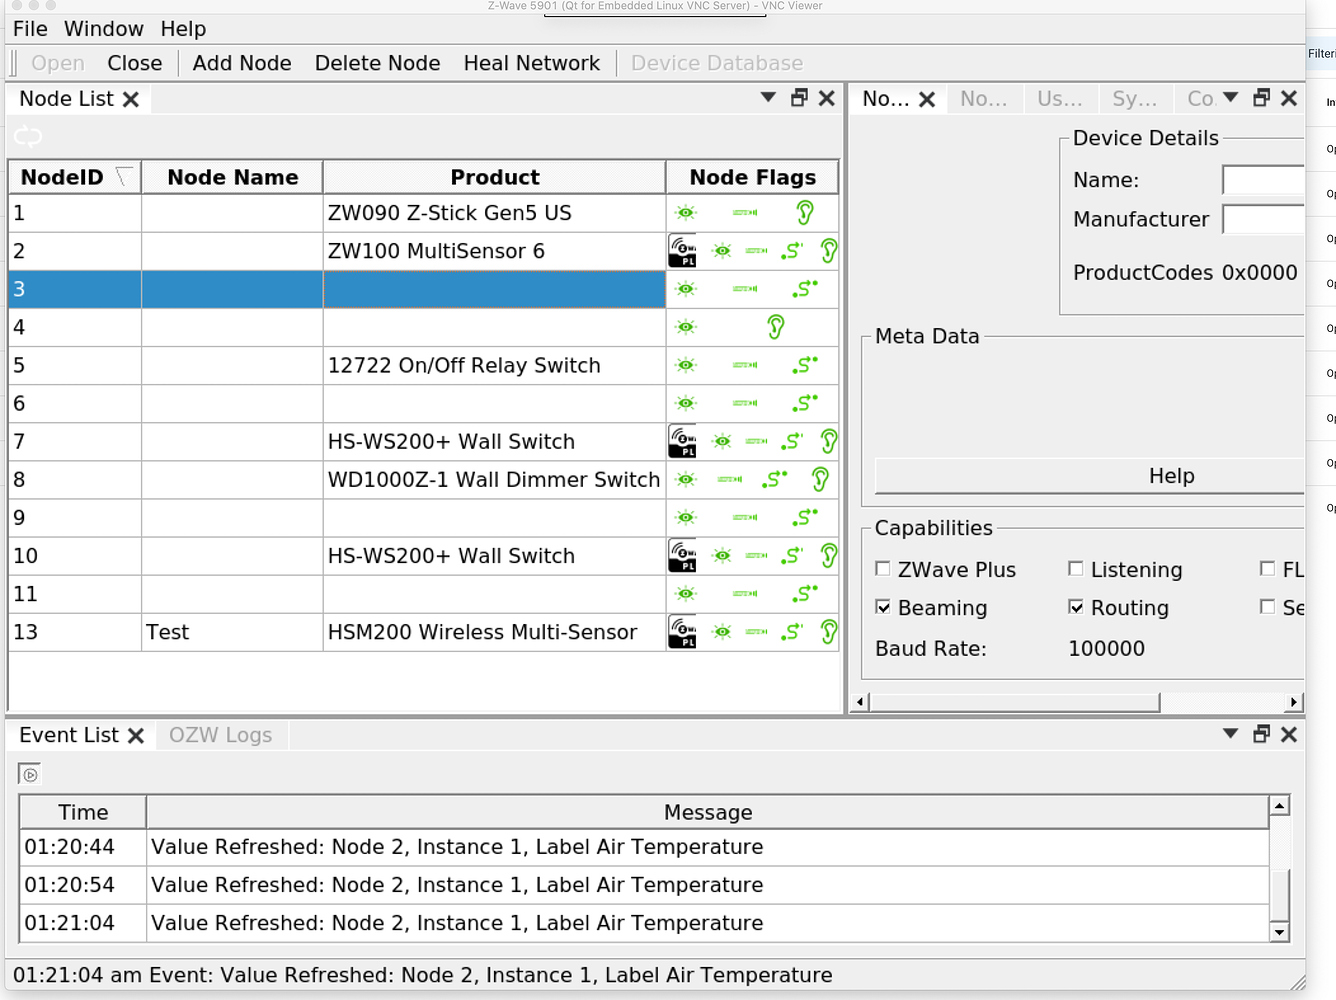Click the Z-Wave Plus badge on node 2

pos(681,251)
